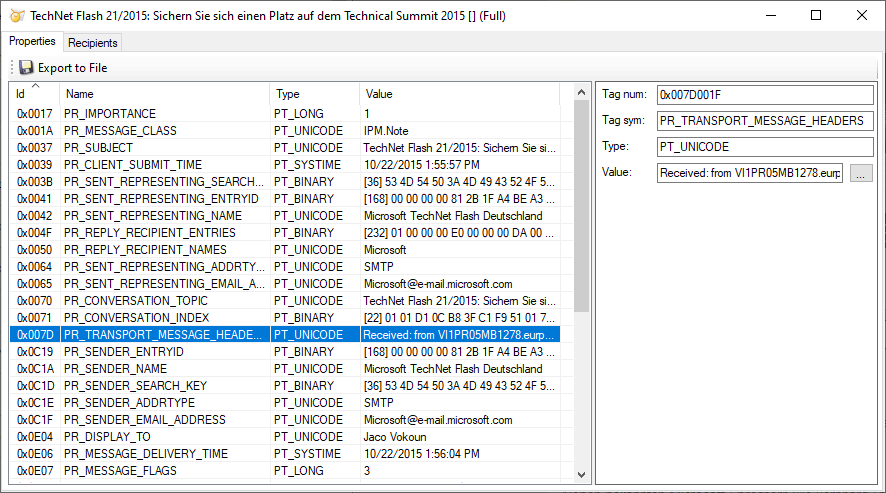Select the PR_SENDER_NAME row
This screenshot has width=886, height=493.
pyautogui.click(x=285, y=369)
